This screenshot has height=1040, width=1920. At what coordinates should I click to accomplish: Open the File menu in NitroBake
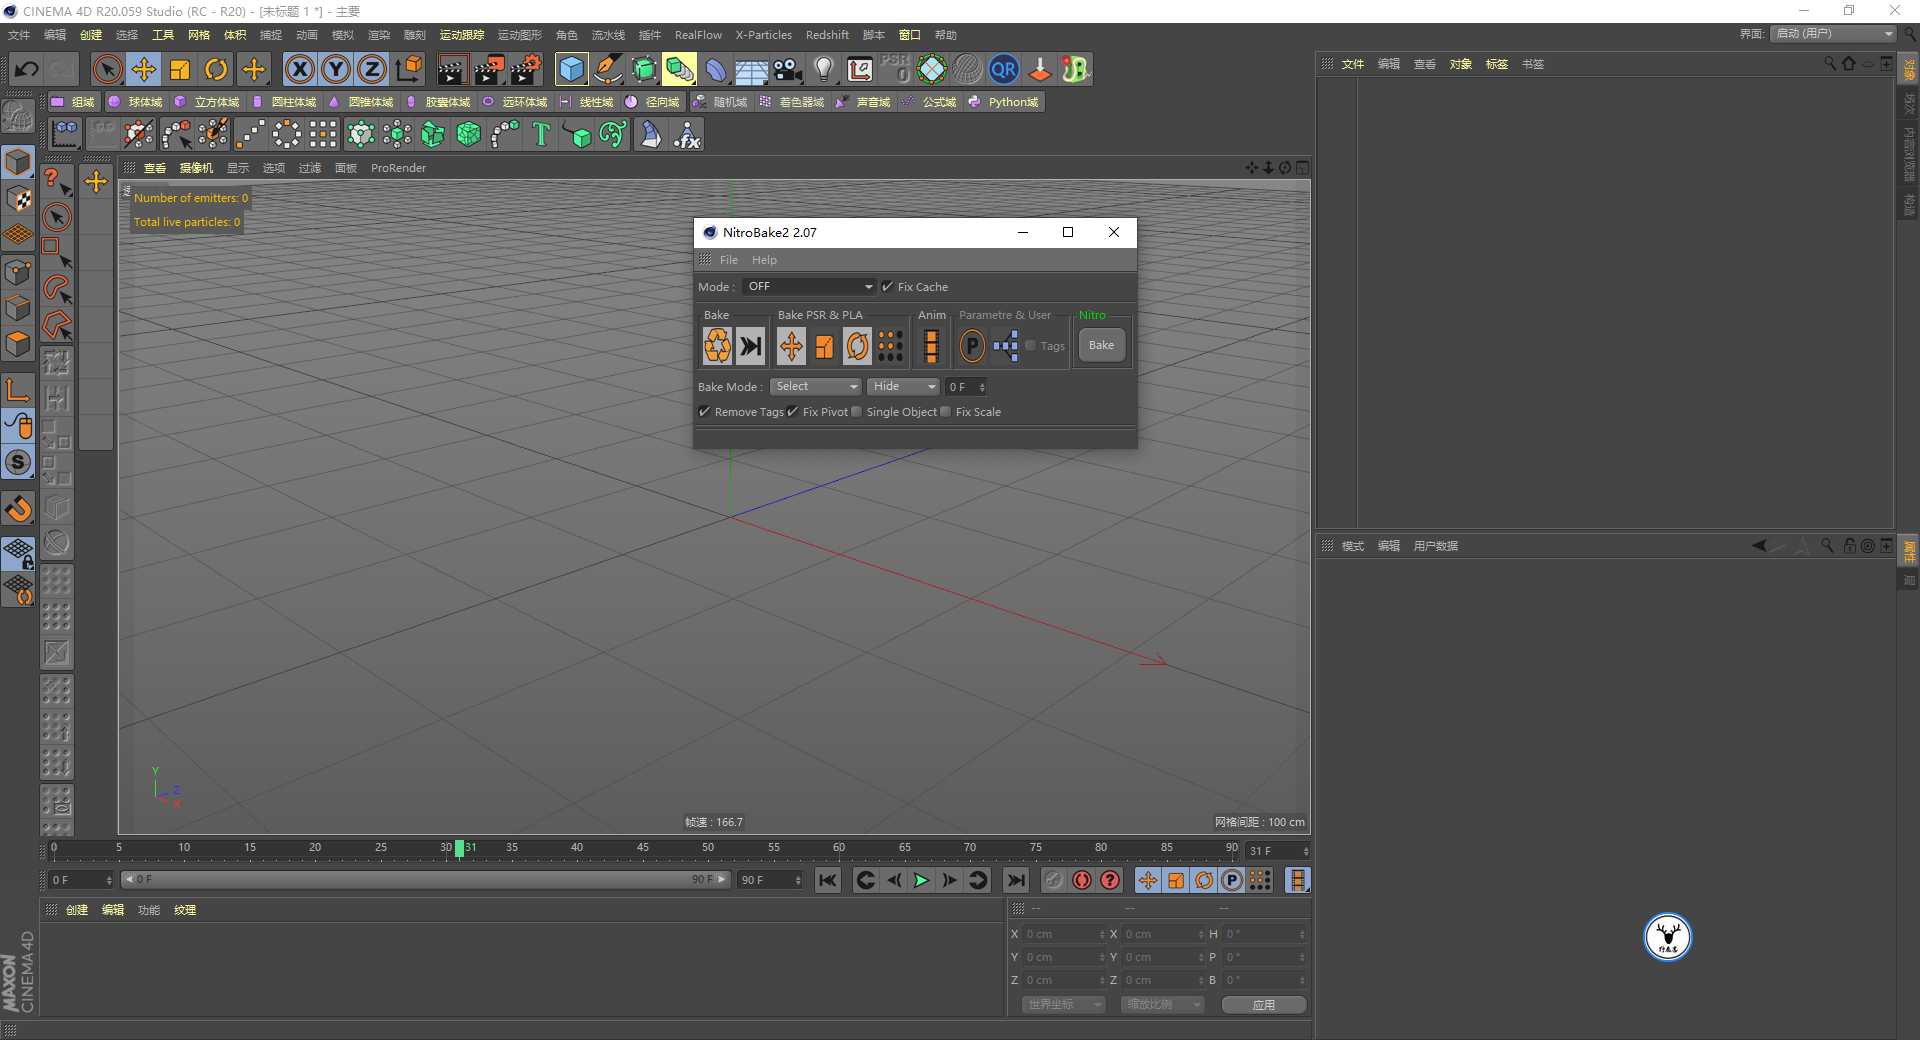pos(729,260)
